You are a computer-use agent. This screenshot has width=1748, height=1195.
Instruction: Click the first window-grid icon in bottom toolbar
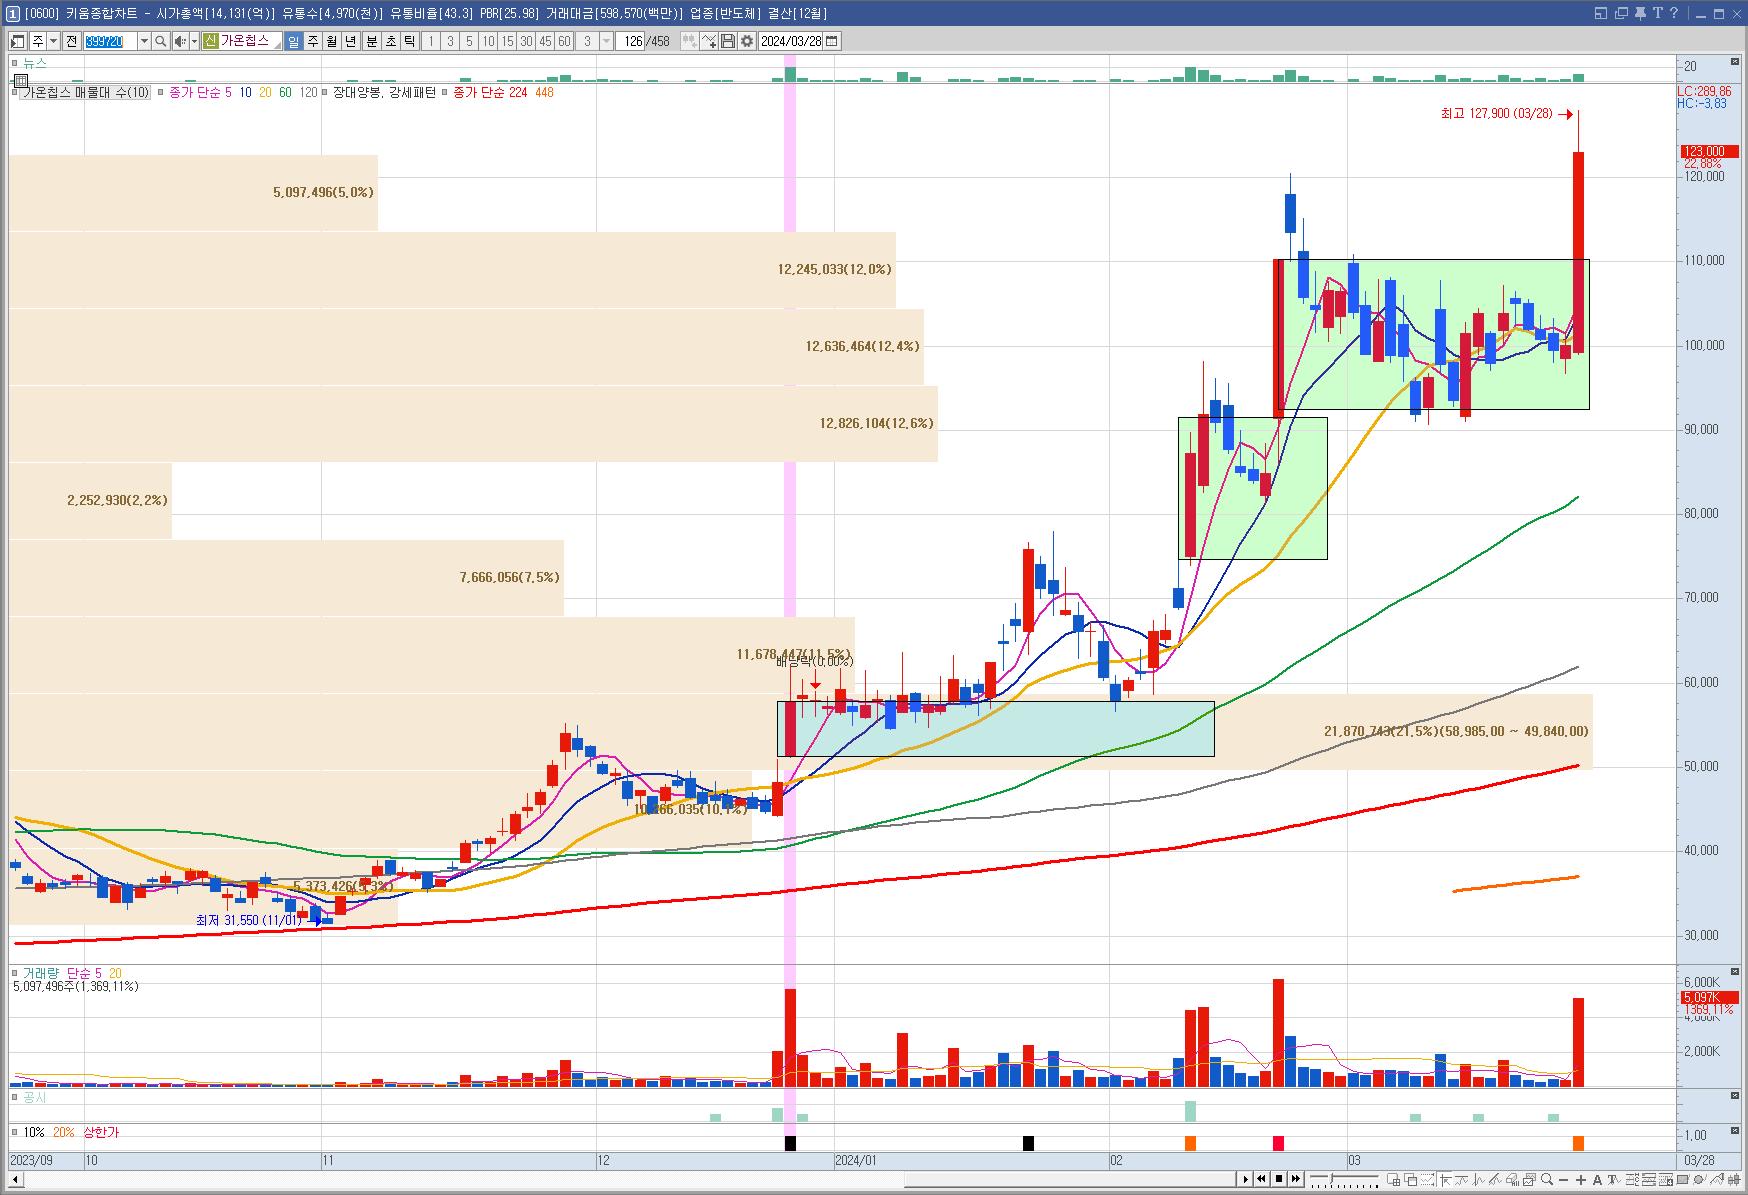coord(1393,1180)
